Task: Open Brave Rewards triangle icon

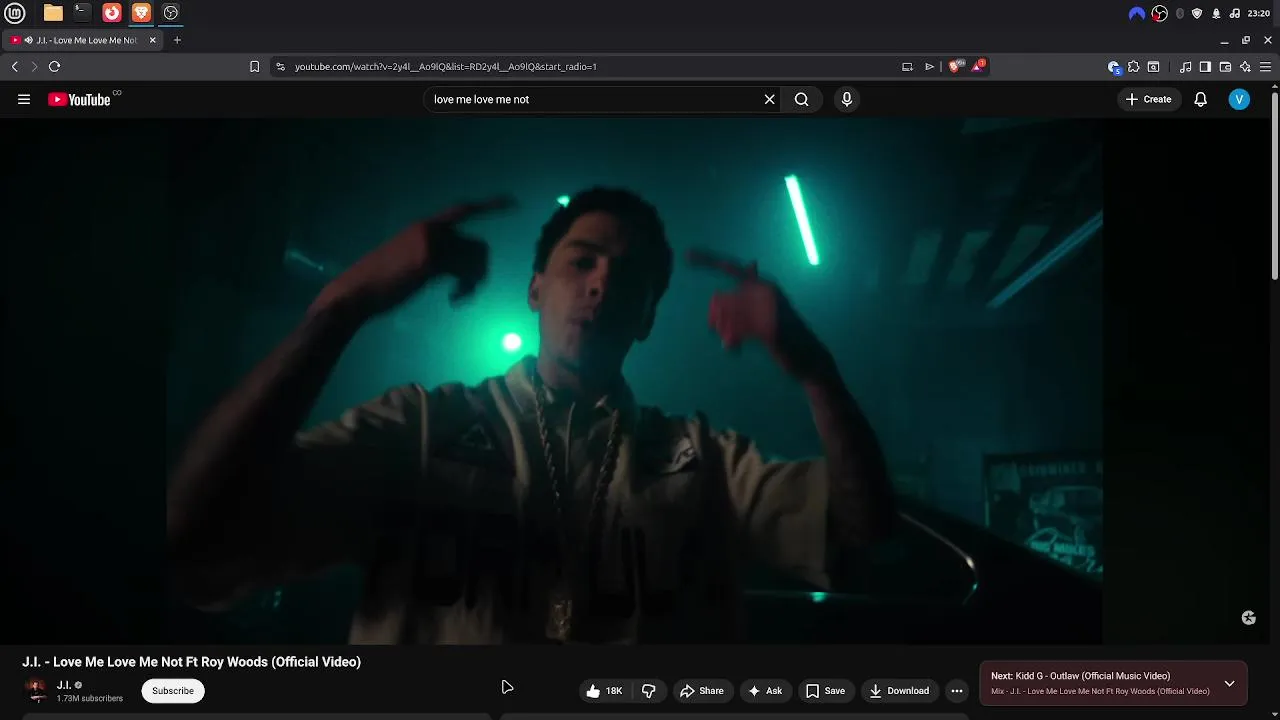Action: [x=978, y=67]
